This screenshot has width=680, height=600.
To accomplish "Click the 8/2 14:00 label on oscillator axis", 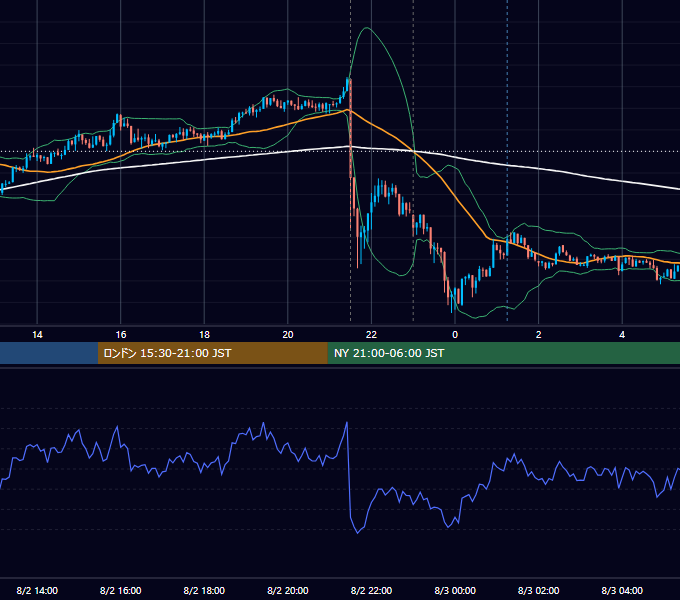I will pyautogui.click(x=37, y=590).
